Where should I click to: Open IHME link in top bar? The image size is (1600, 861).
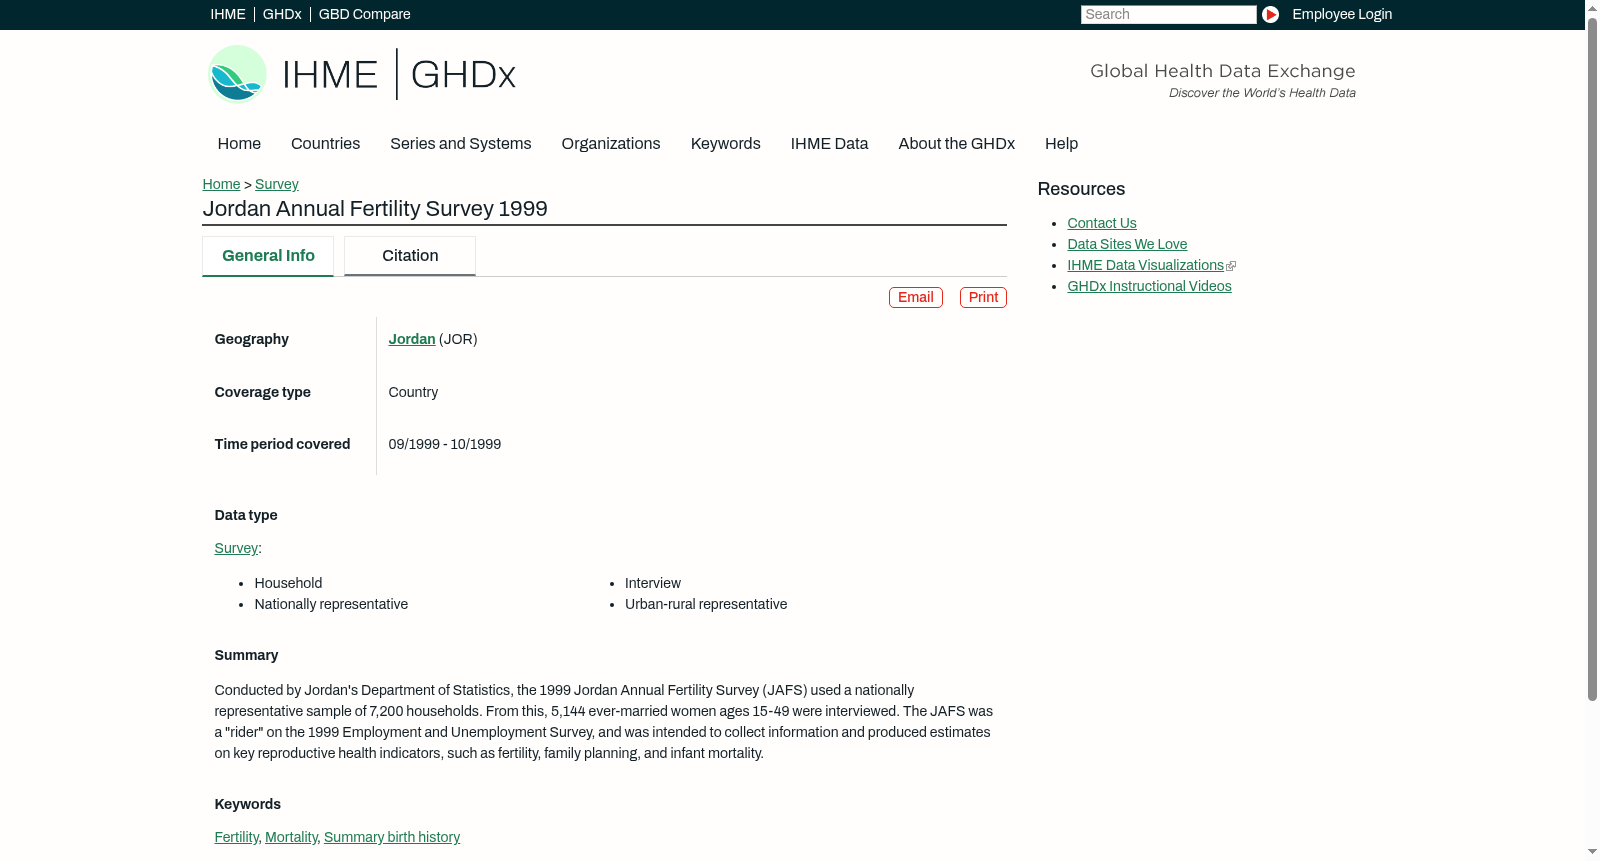(228, 14)
